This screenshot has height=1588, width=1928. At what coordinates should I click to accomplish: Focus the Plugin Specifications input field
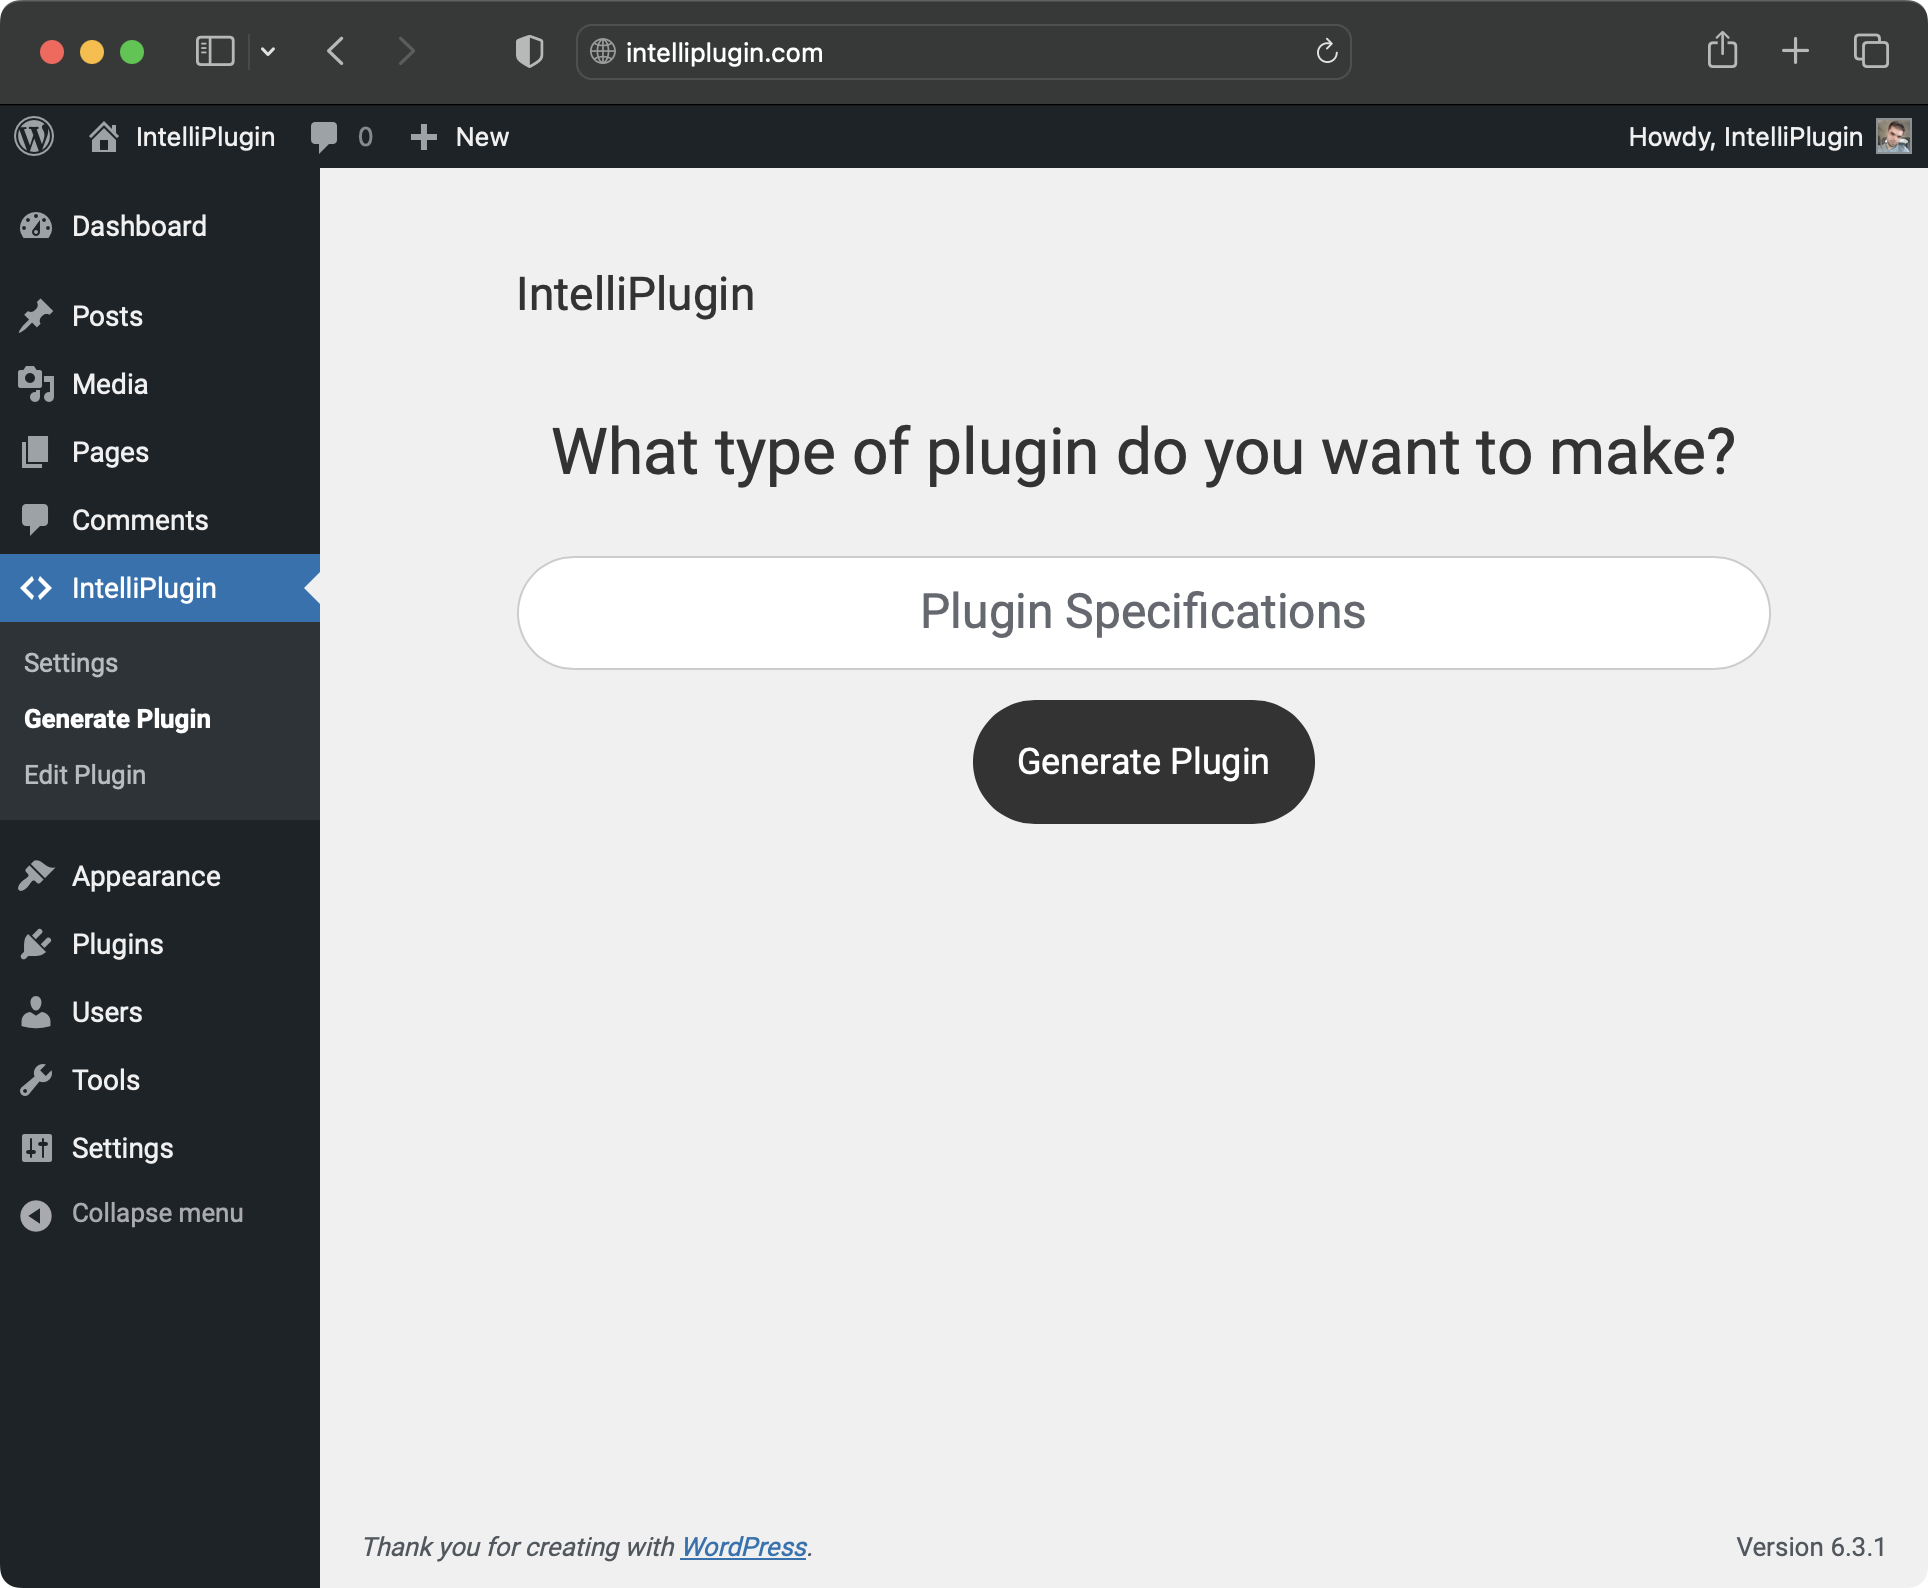click(x=1143, y=612)
